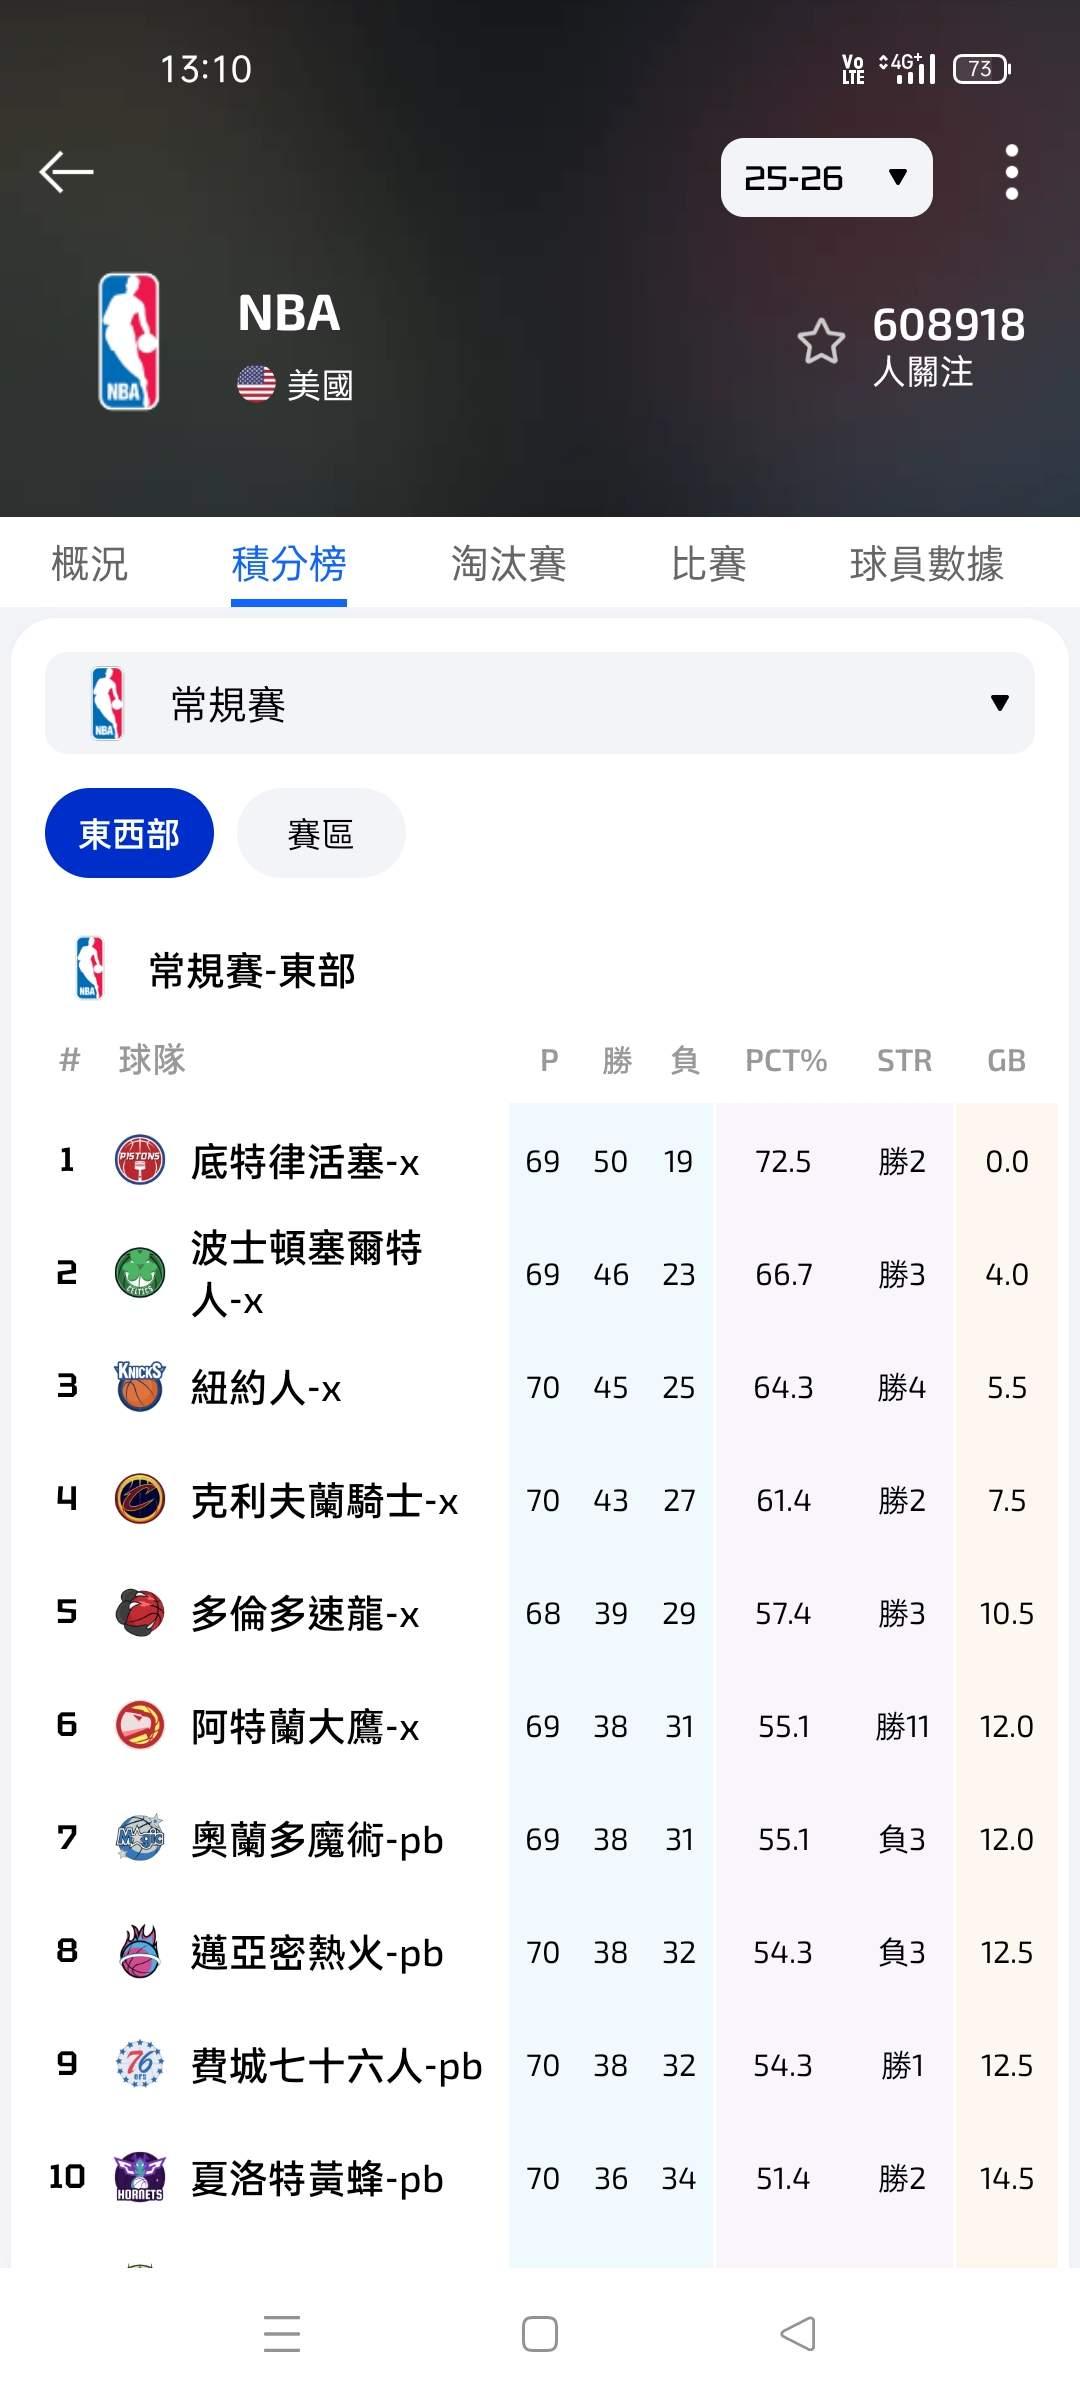Tap the star icon to follow NBA
Screen dimensions: 1080x2400
(x=821, y=342)
